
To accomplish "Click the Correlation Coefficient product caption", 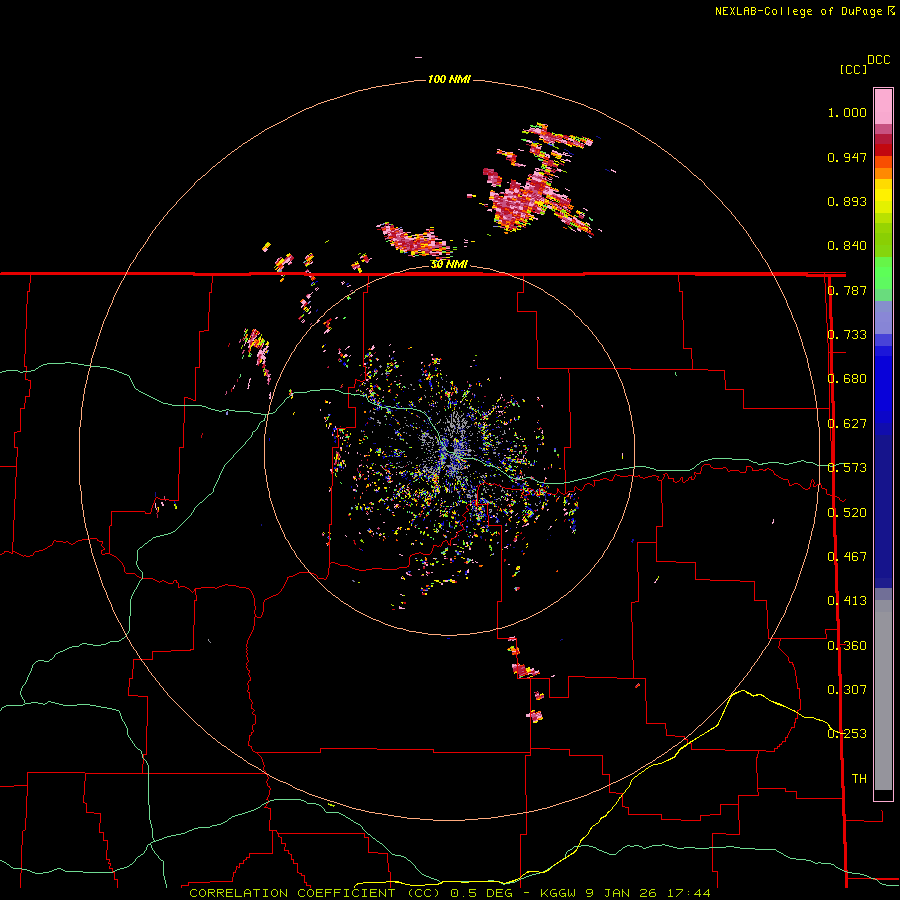I will click(x=449, y=893).
